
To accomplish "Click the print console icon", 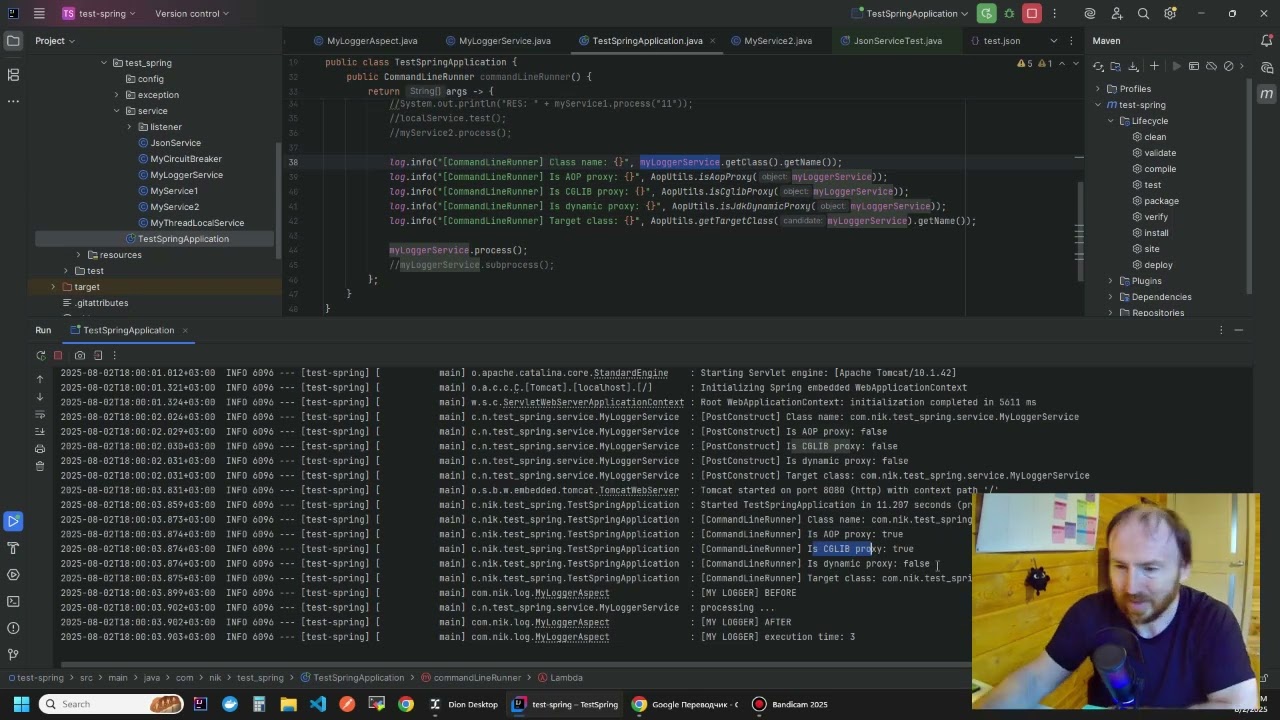I will 40,449.
